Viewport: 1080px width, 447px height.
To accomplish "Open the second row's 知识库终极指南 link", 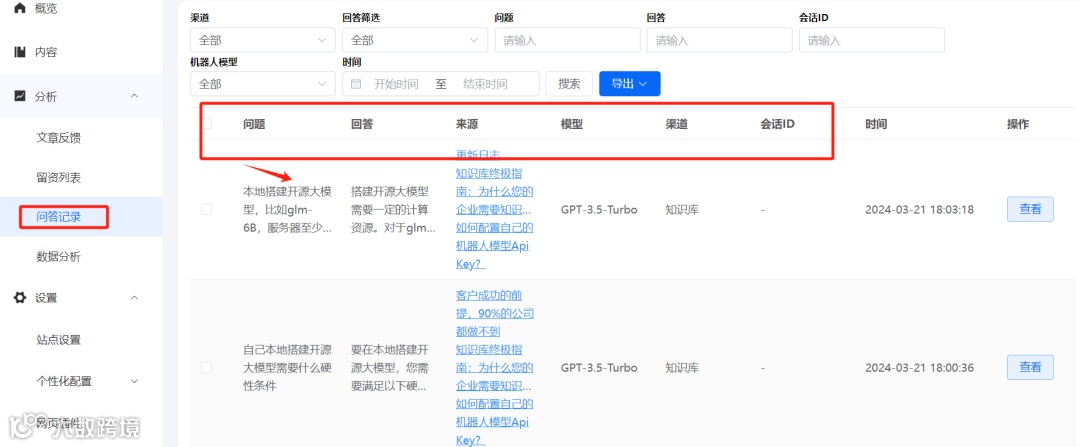I will pyautogui.click(x=495, y=367).
